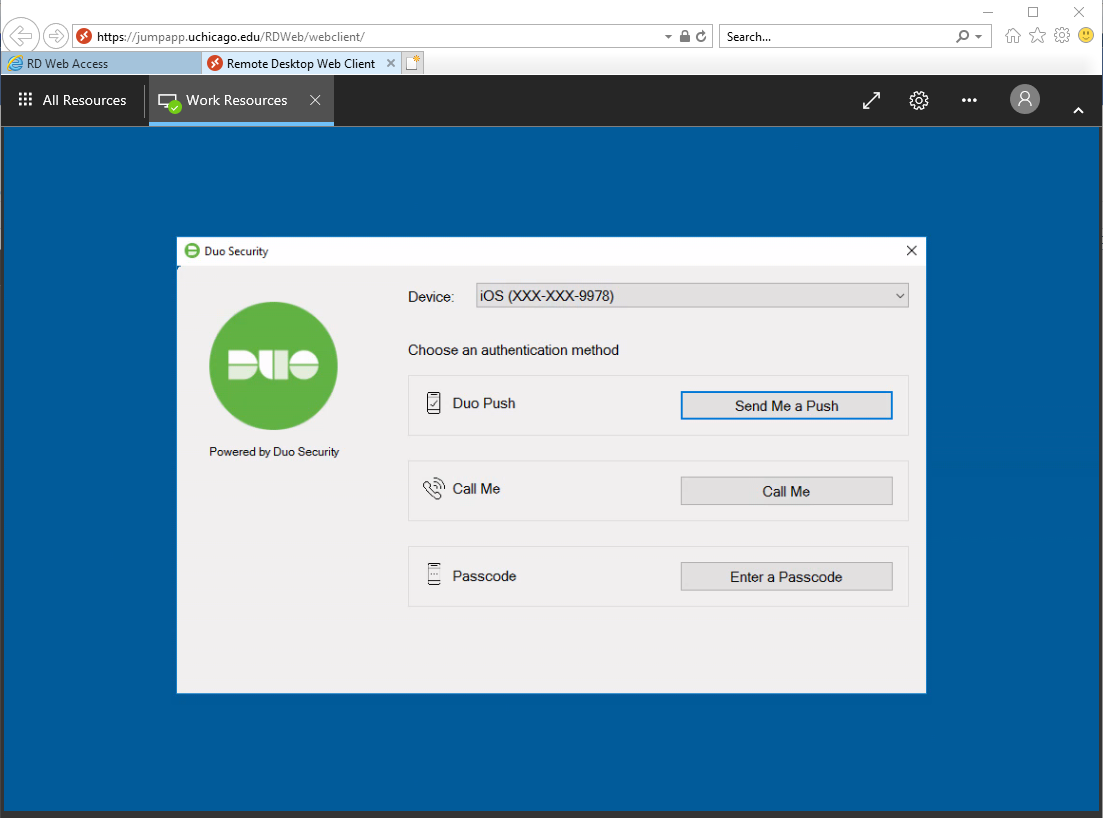1103x818 pixels.
Task: Click the Send Me a Push button
Action: (x=786, y=405)
